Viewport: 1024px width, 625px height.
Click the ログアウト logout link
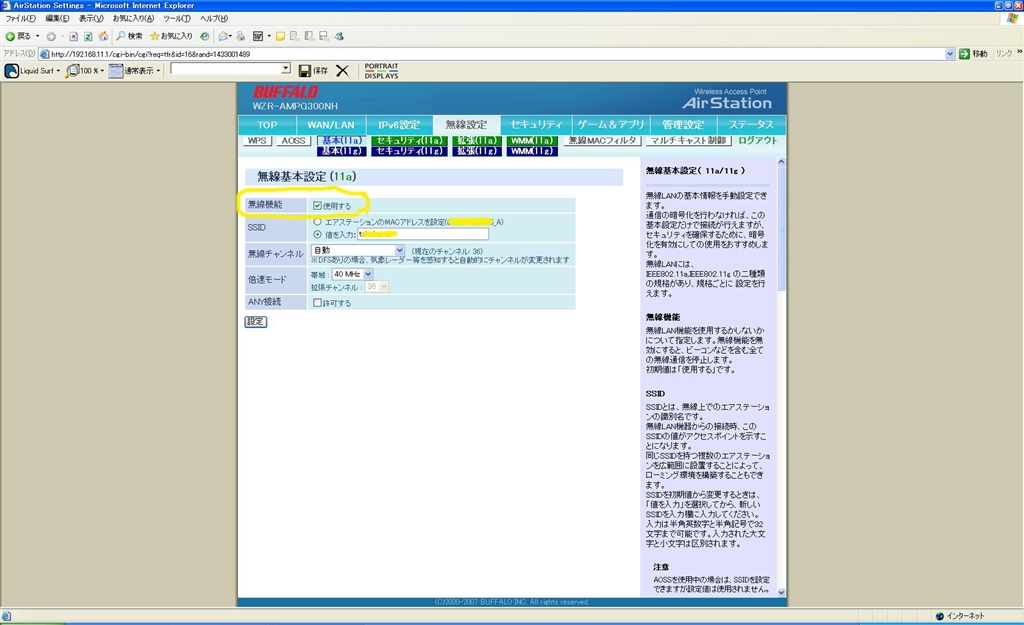pos(758,140)
